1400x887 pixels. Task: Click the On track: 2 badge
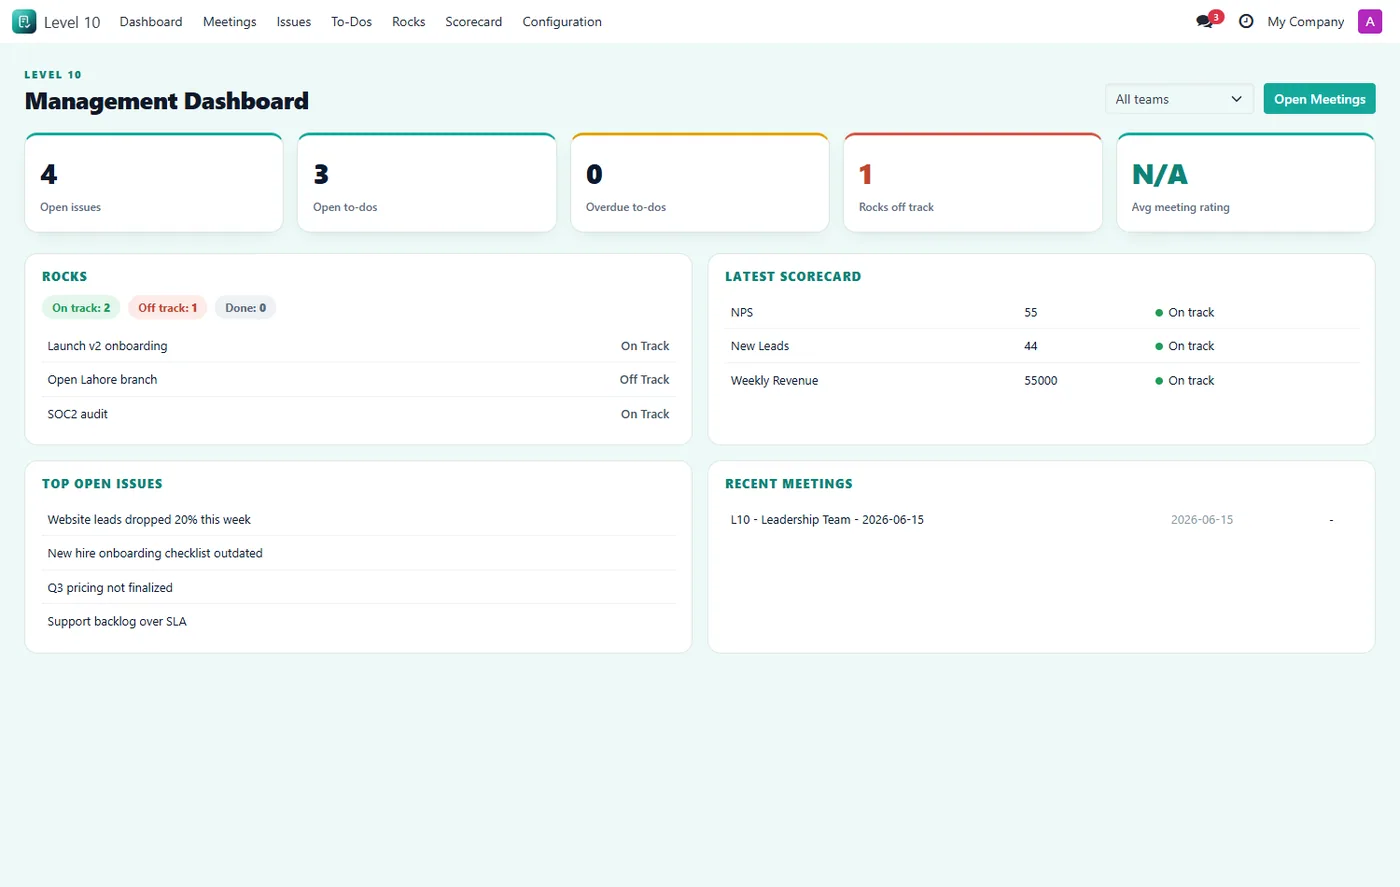[x=81, y=308]
